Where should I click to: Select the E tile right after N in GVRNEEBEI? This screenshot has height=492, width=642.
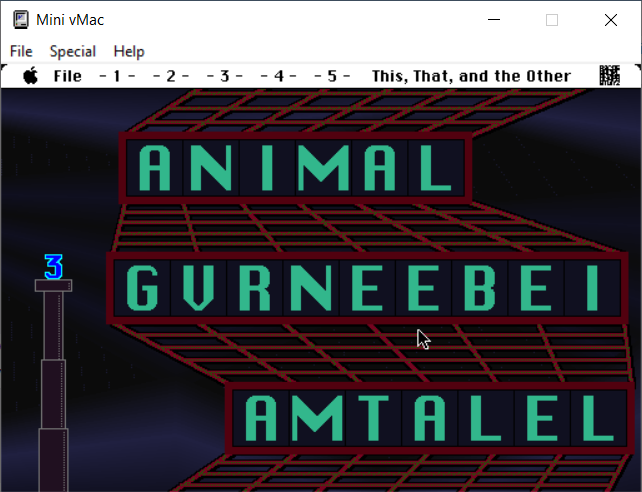coord(367,288)
